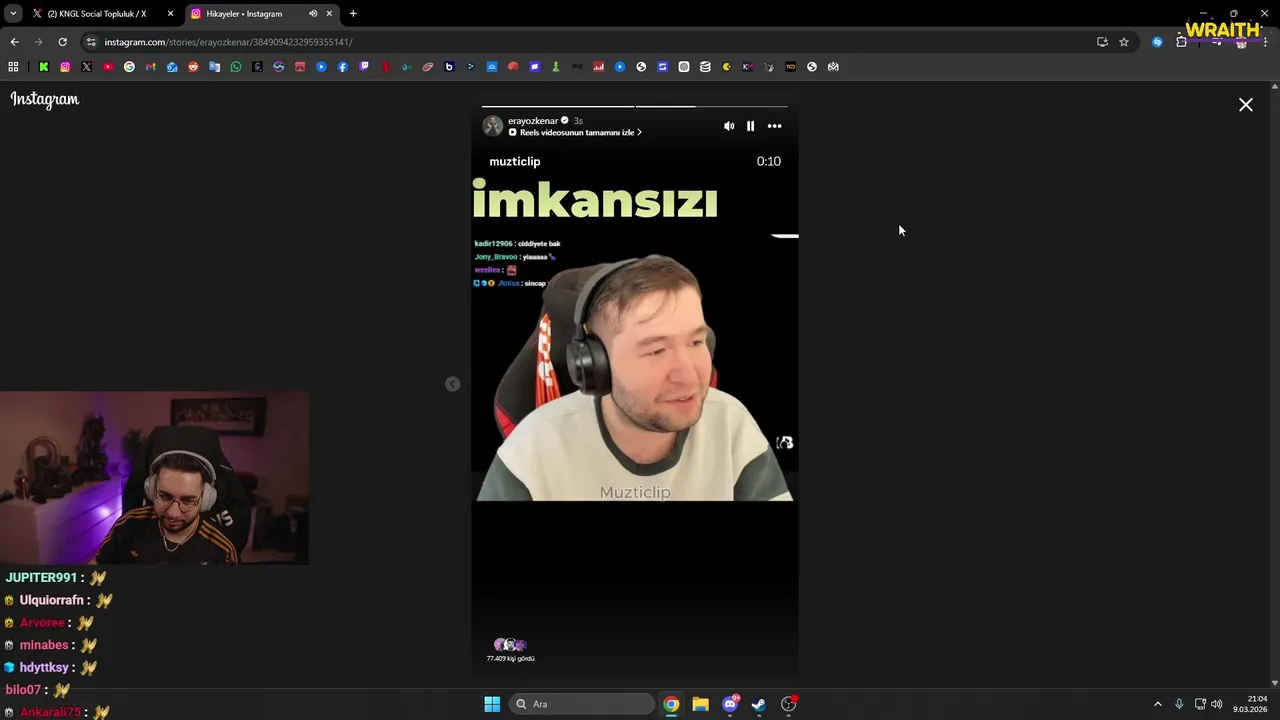Close the Instagram story viewer
1280x720 pixels.
1246,104
